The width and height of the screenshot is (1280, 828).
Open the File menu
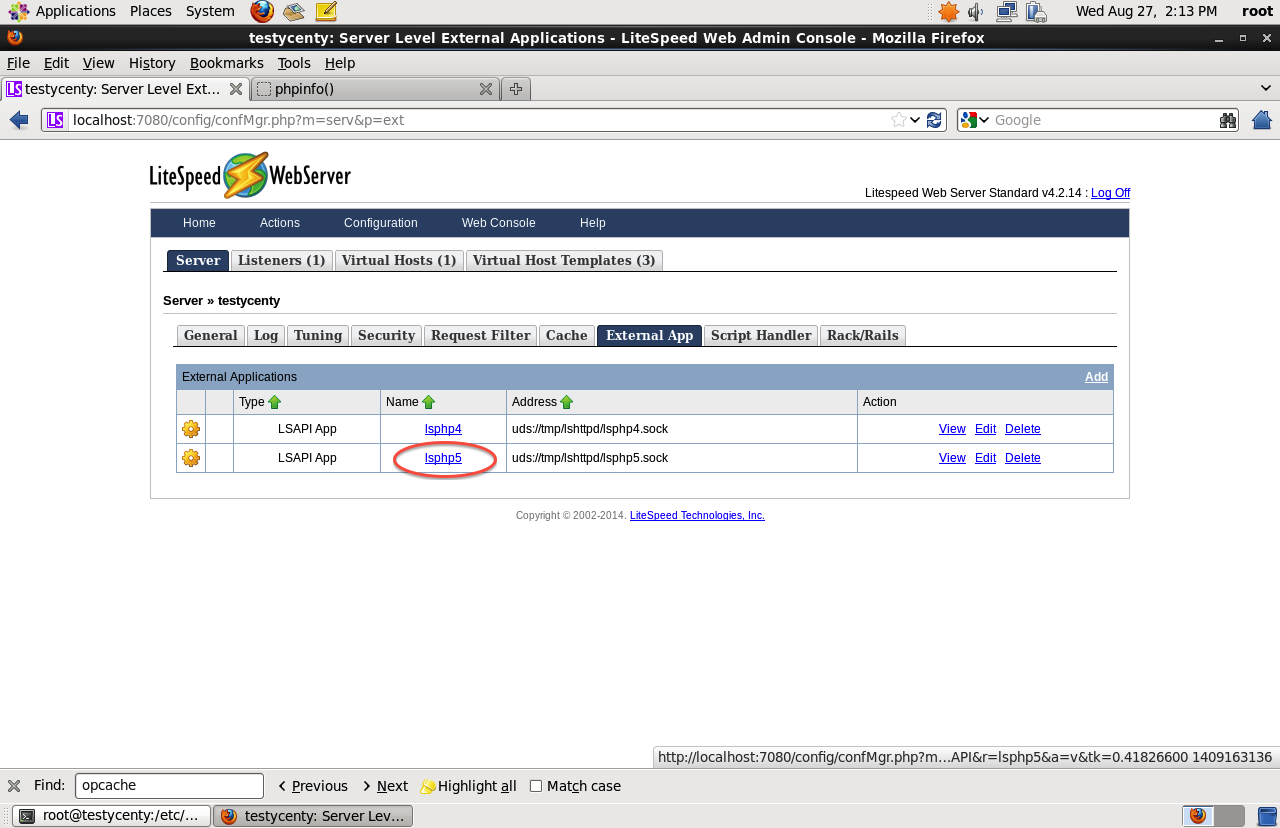tap(18, 63)
